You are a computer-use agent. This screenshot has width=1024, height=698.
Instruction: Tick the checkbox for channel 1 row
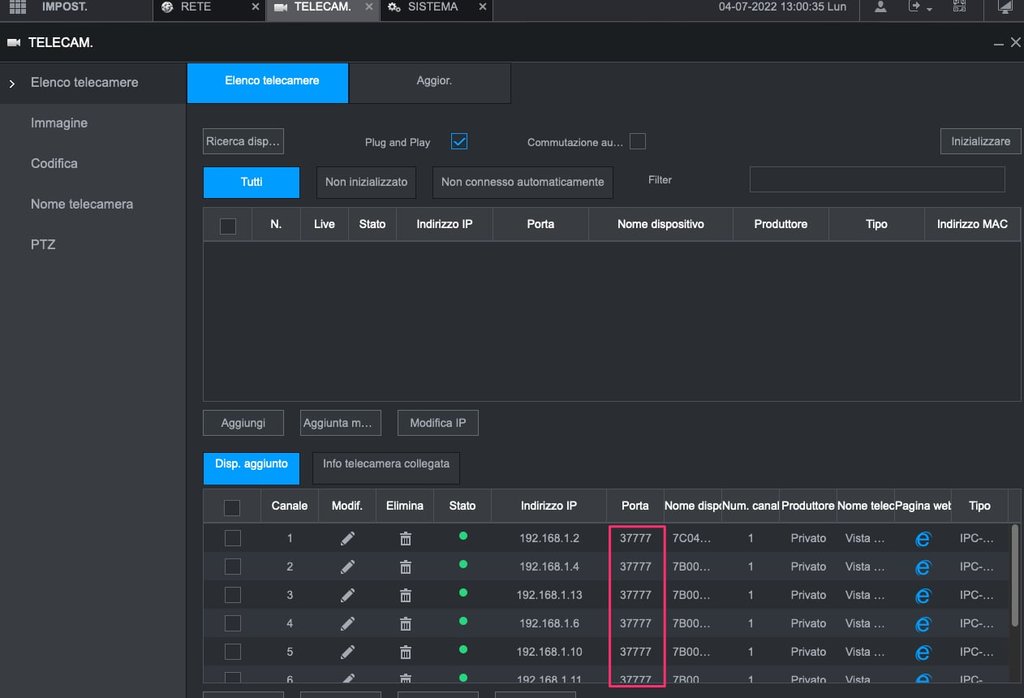[232, 538]
